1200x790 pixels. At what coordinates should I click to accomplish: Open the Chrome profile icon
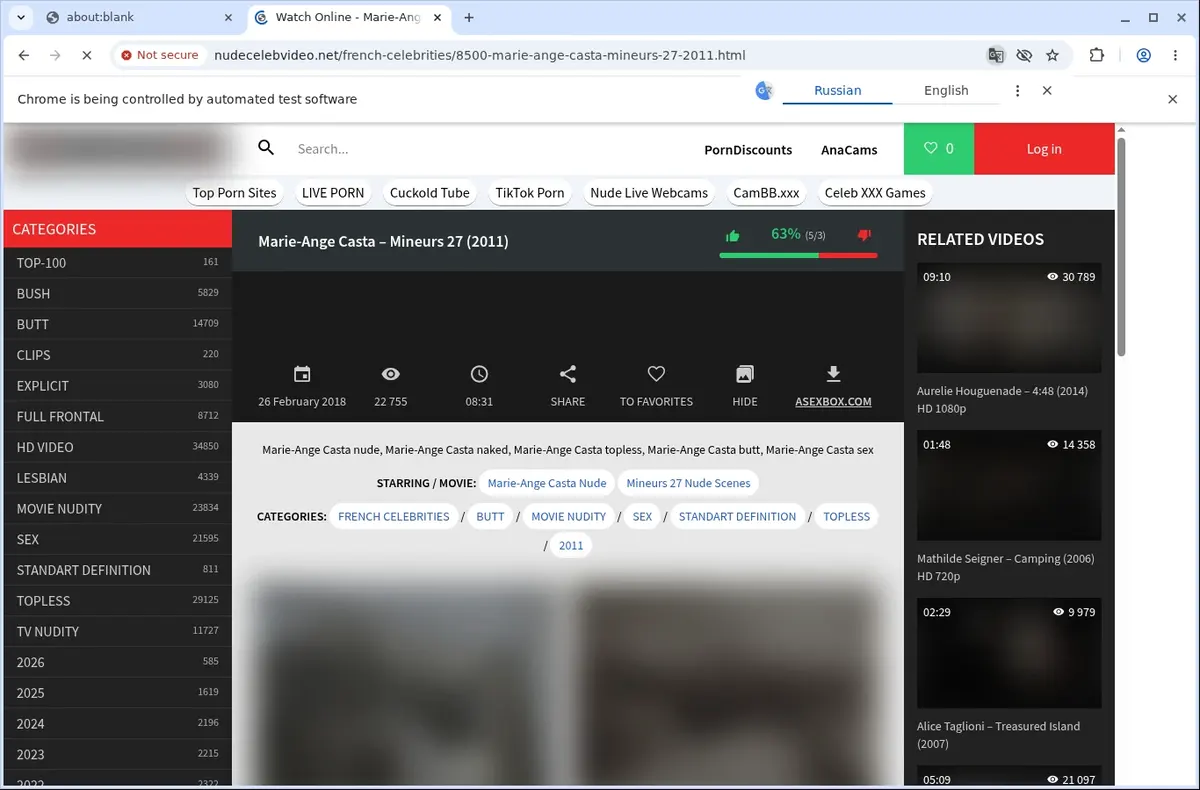1144,55
